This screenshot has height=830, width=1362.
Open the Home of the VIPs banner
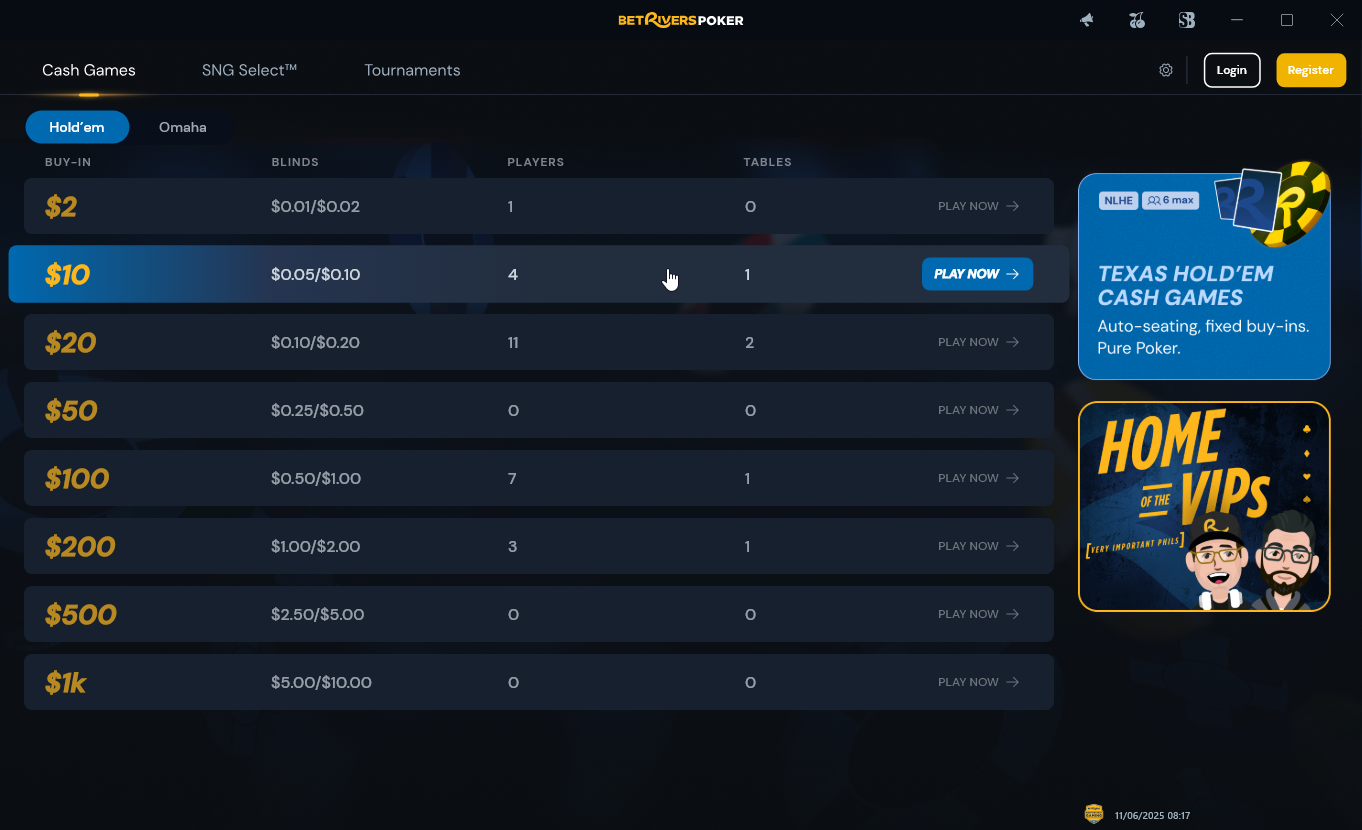tap(1204, 507)
